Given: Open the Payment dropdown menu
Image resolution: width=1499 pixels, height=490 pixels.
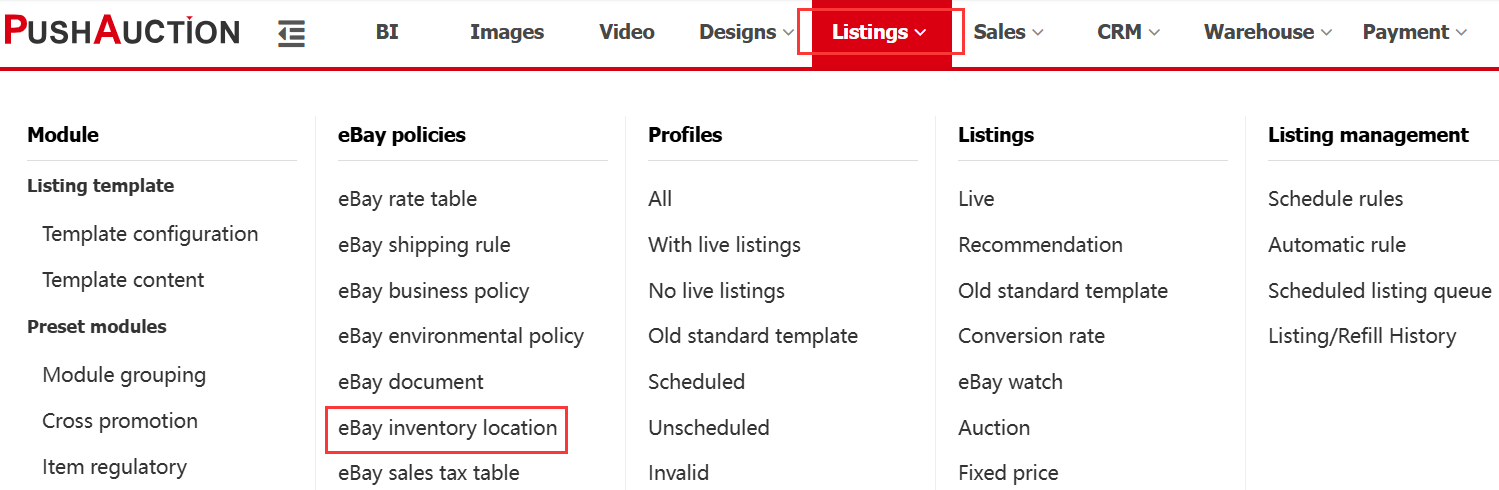Looking at the screenshot, I should click(x=1414, y=32).
